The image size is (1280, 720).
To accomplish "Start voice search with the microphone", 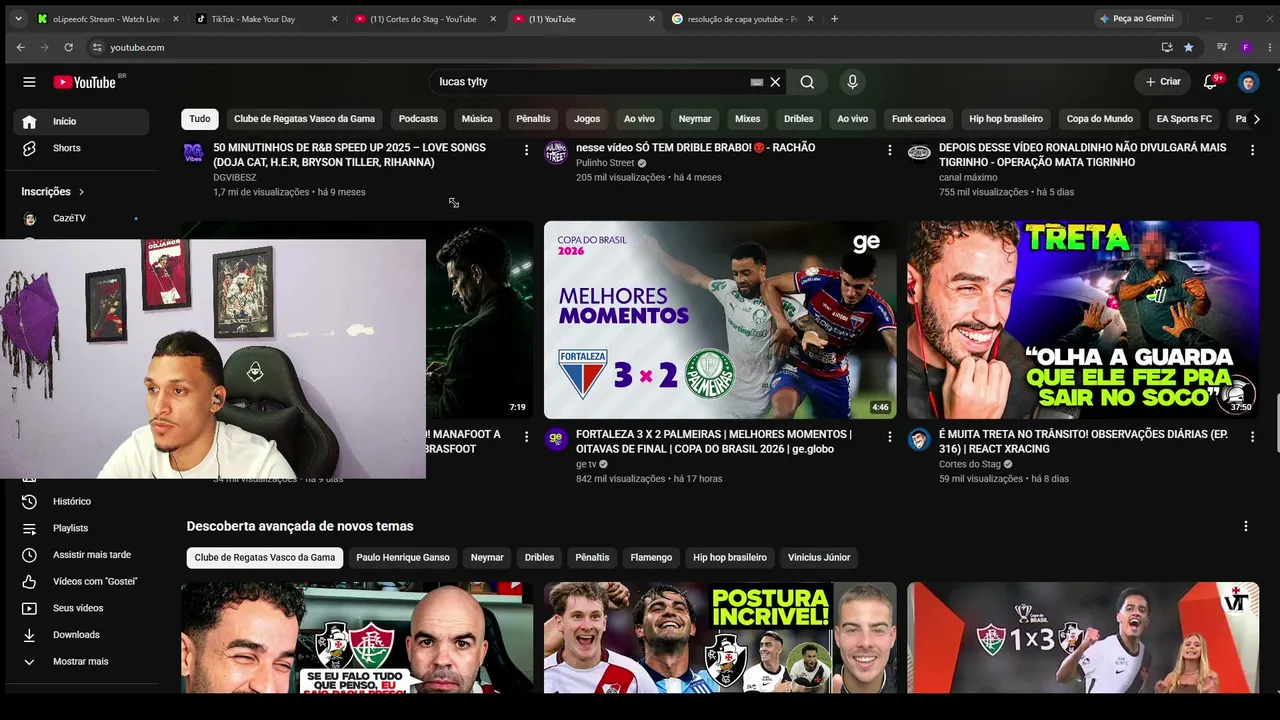I will [852, 82].
